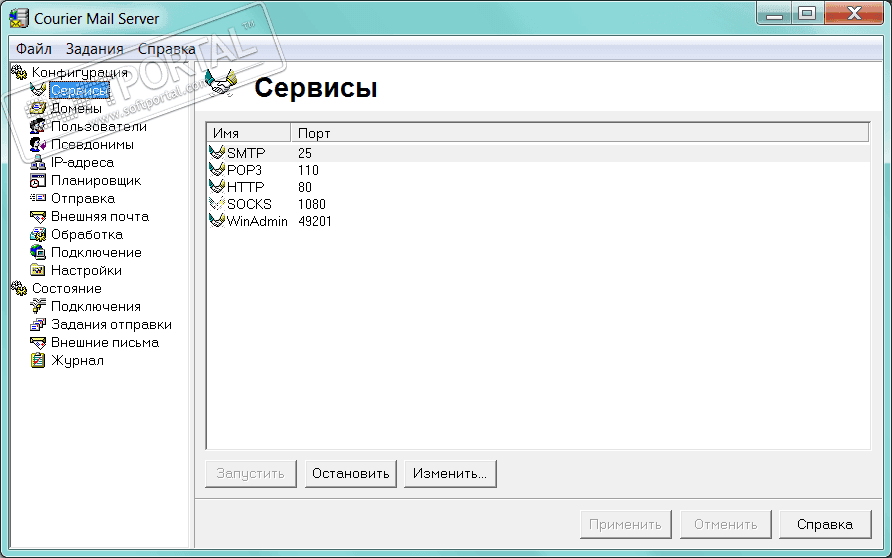Click the Courier Mail Server title bar icon

tap(19, 18)
